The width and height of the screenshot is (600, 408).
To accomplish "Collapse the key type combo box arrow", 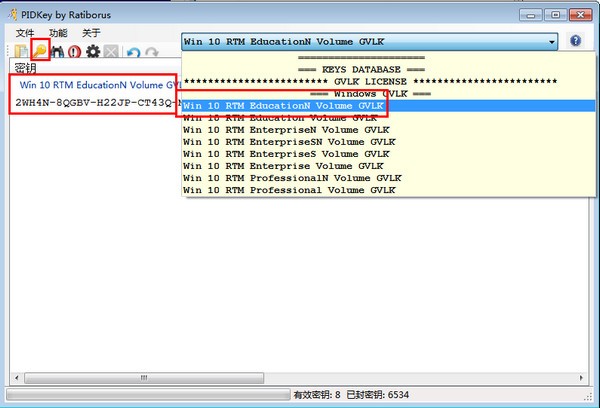I will click(x=551, y=41).
